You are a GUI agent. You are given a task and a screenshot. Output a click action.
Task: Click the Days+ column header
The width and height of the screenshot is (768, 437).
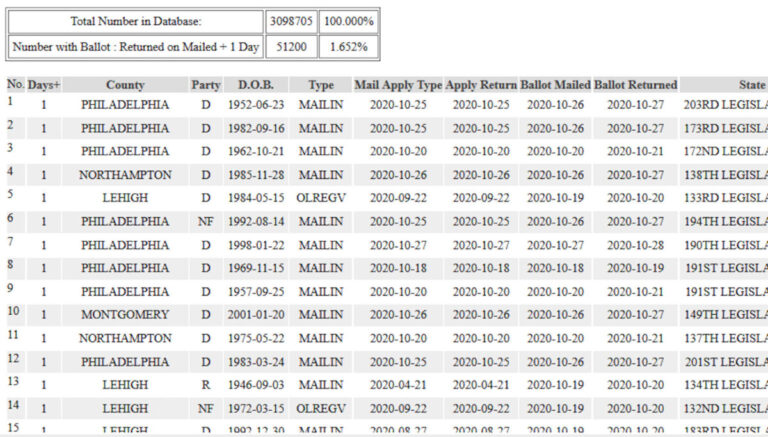click(44, 85)
